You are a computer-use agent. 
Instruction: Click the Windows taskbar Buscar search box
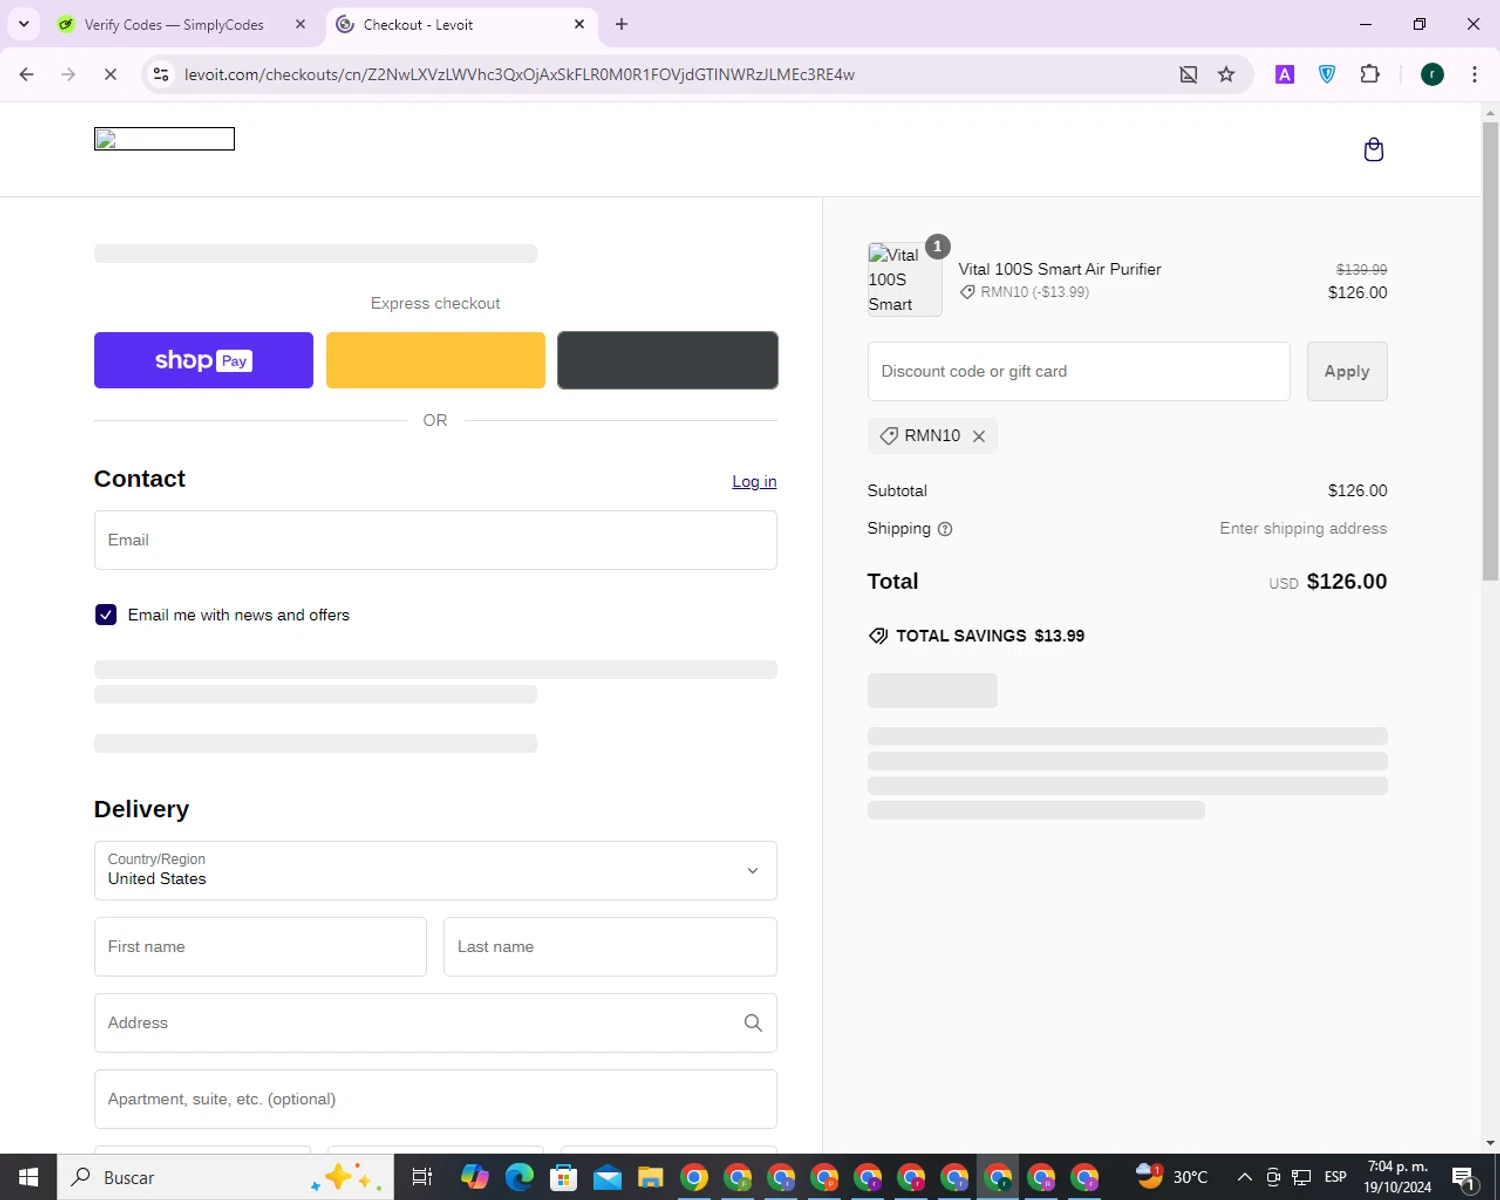pos(225,1177)
